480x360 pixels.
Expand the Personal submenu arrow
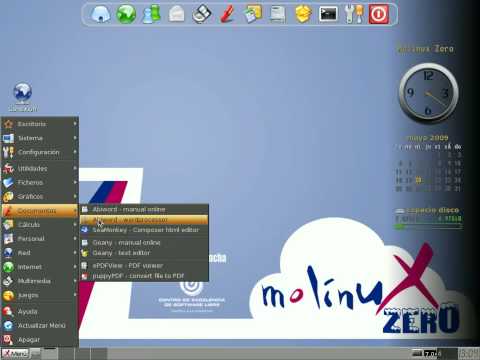pos(75,239)
